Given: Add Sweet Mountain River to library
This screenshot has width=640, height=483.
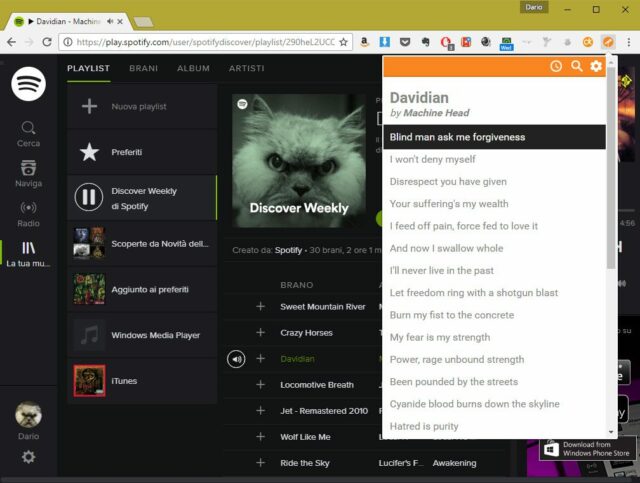Looking at the screenshot, I should click(260, 306).
